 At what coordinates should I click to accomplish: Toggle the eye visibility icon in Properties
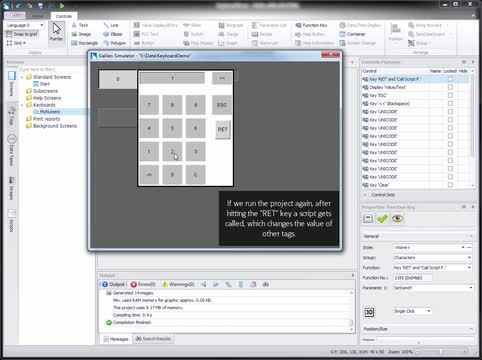point(397,219)
